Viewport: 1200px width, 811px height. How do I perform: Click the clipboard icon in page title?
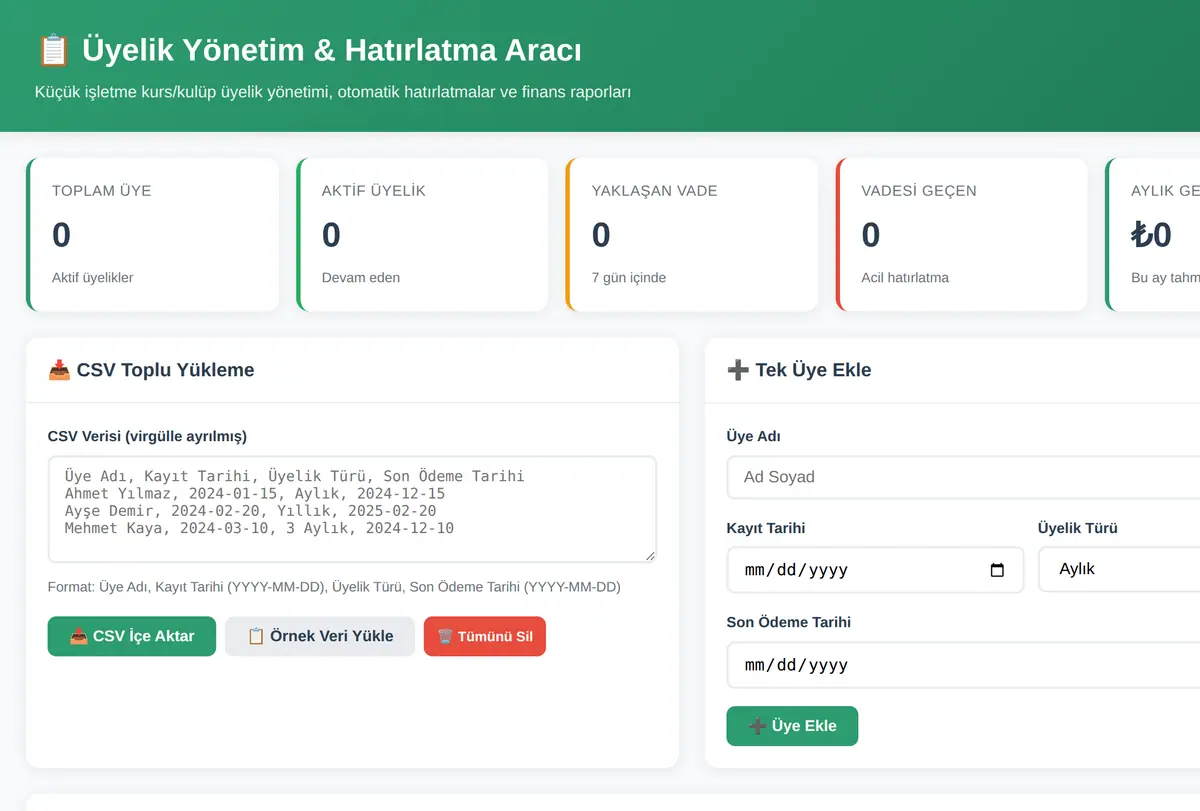point(52,50)
